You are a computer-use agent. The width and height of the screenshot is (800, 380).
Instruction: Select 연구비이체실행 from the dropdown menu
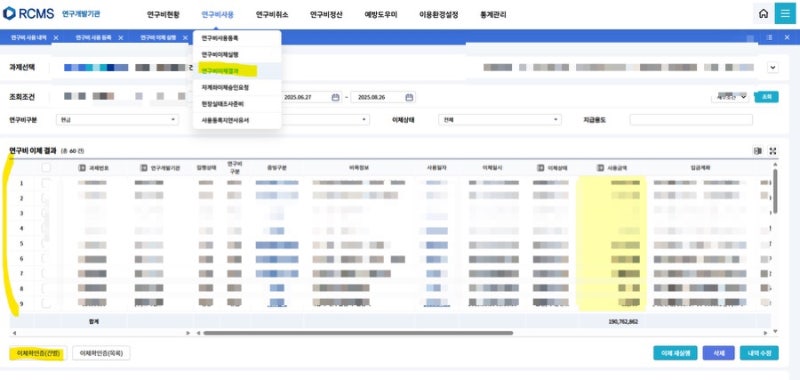(x=237, y=55)
